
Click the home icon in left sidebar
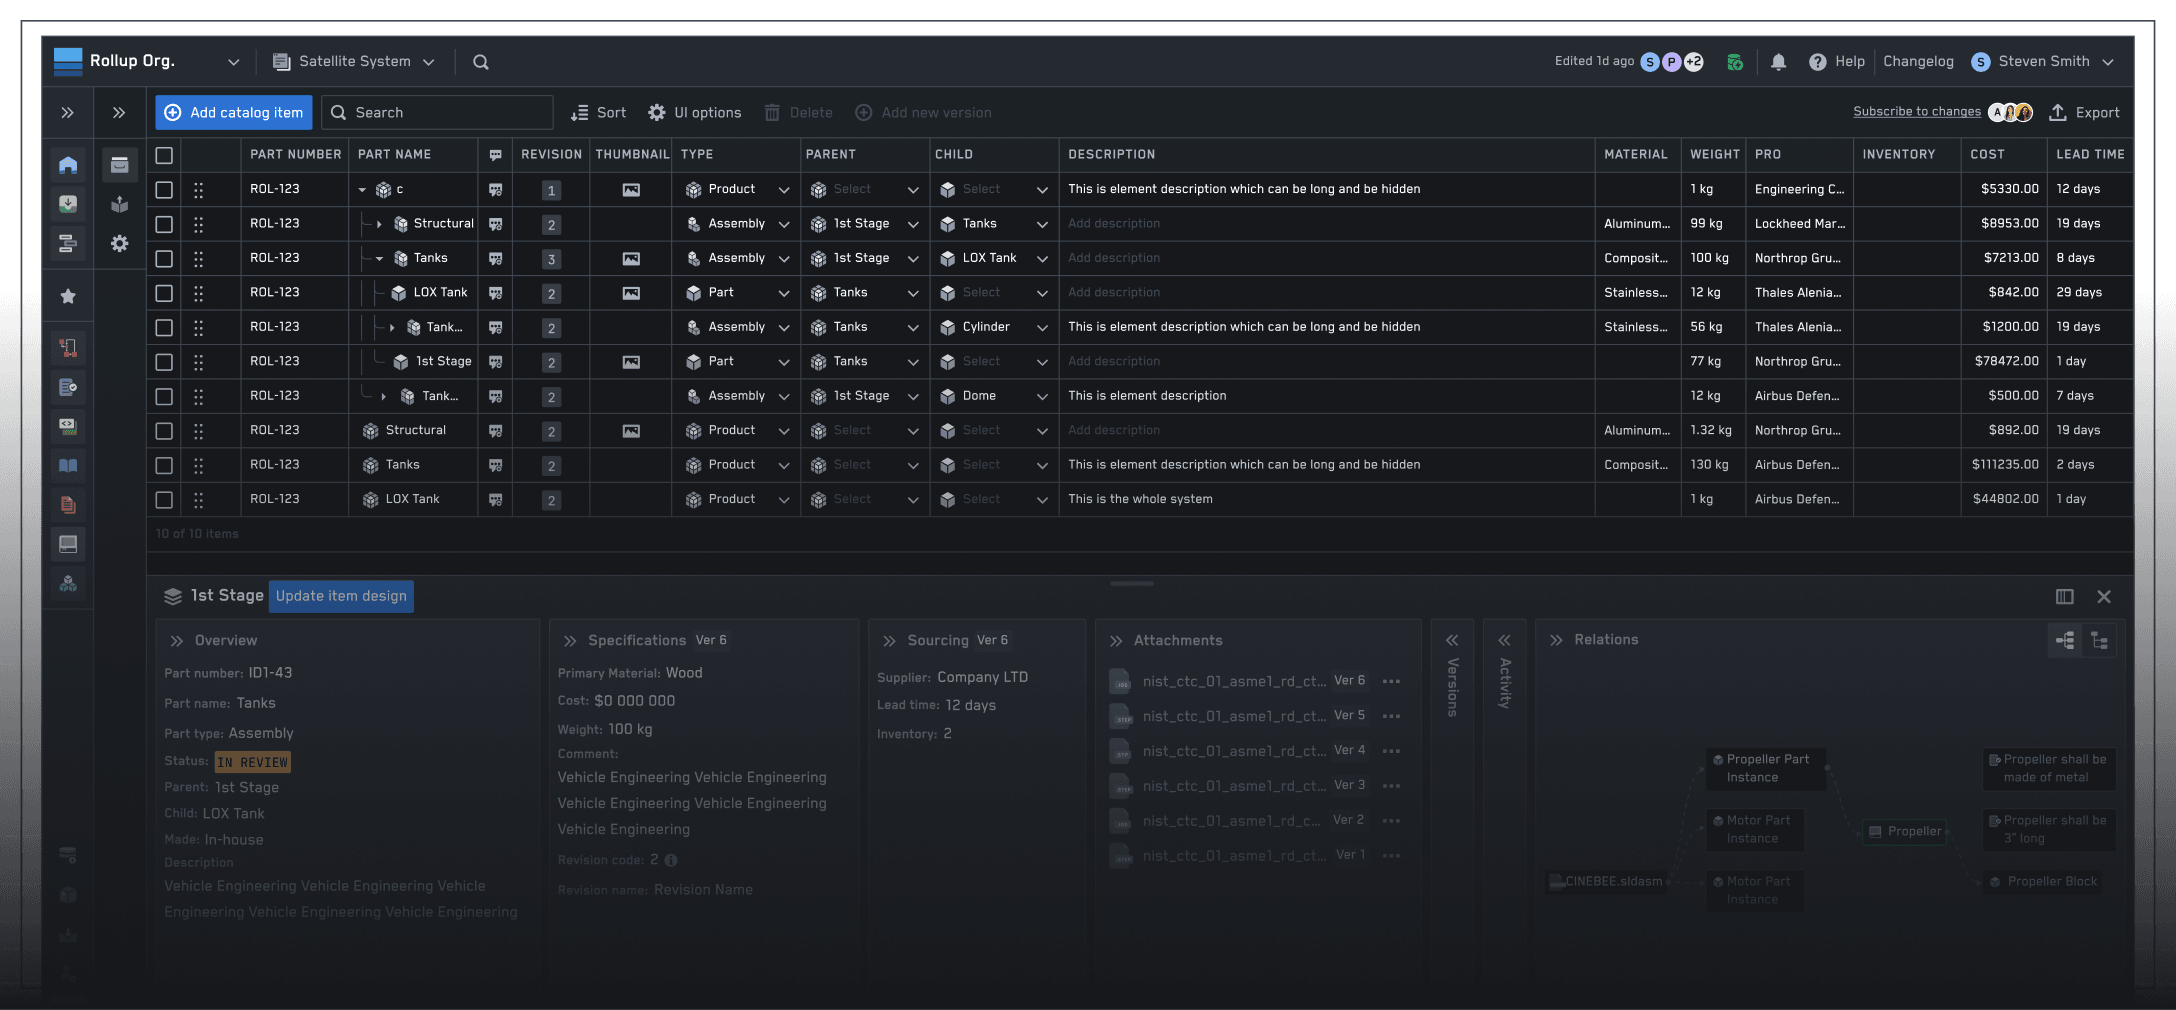tap(68, 165)
